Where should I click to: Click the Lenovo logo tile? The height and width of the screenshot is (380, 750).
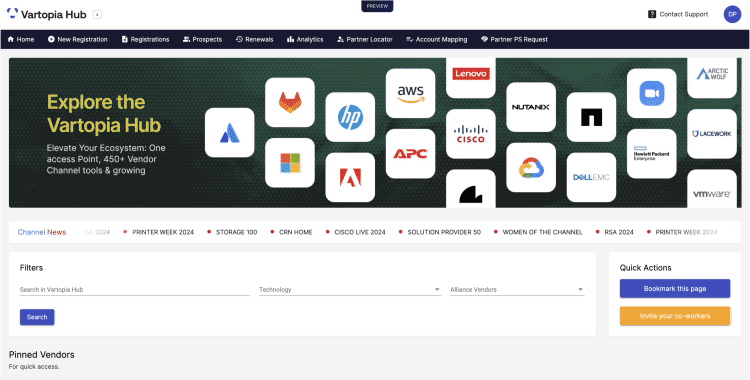pos(471,78)
